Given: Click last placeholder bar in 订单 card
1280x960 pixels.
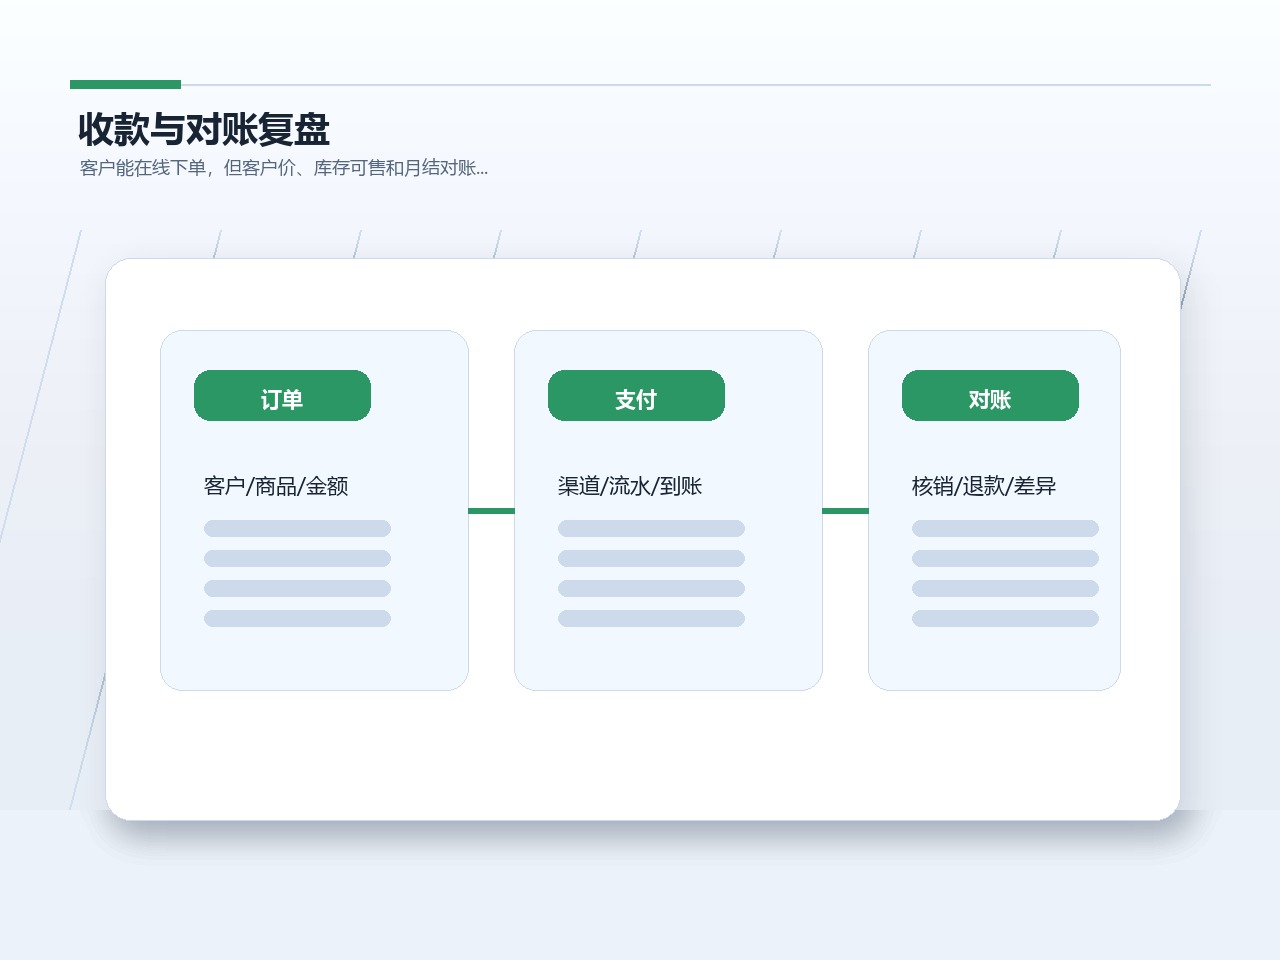Looking at the screenshot, I should click(x=297, y=618).
